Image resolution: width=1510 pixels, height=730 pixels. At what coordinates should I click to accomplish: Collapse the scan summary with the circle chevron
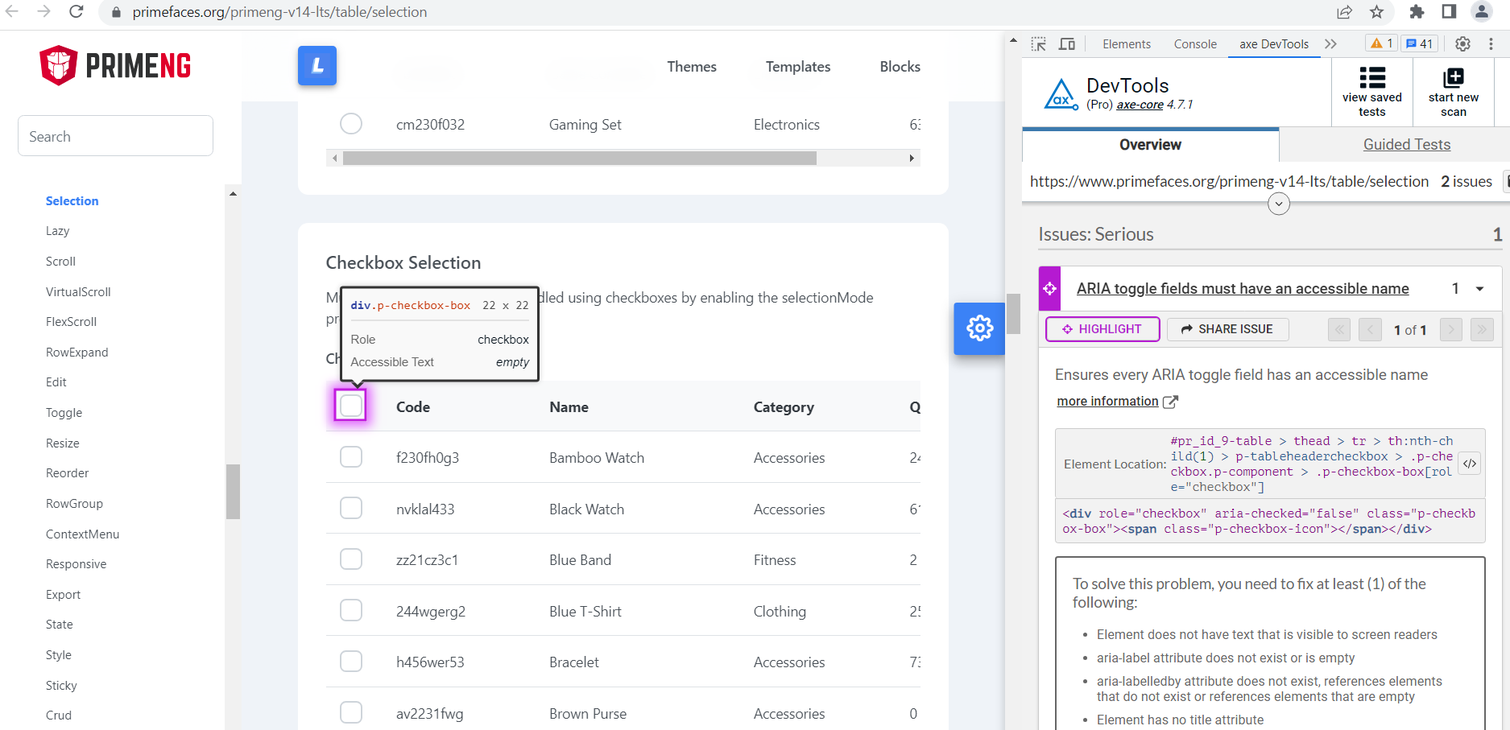1278,203
